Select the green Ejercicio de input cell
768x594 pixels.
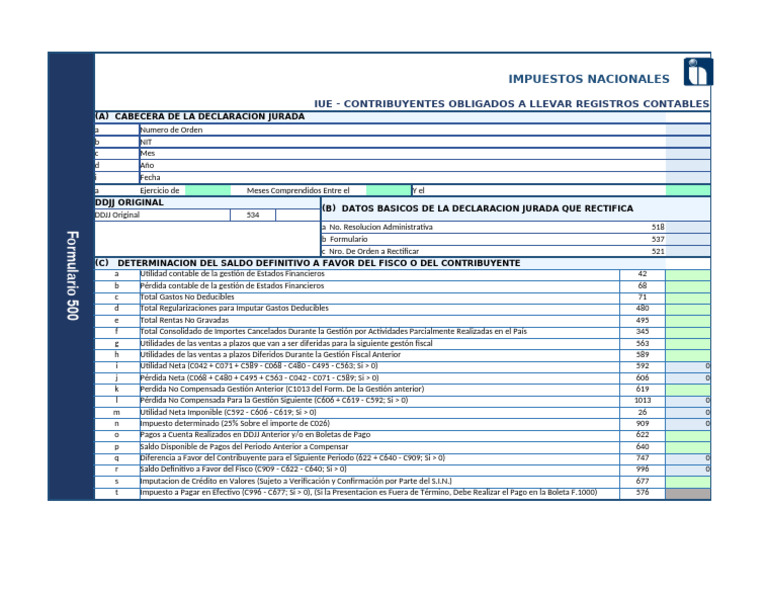tap(208, 190)
